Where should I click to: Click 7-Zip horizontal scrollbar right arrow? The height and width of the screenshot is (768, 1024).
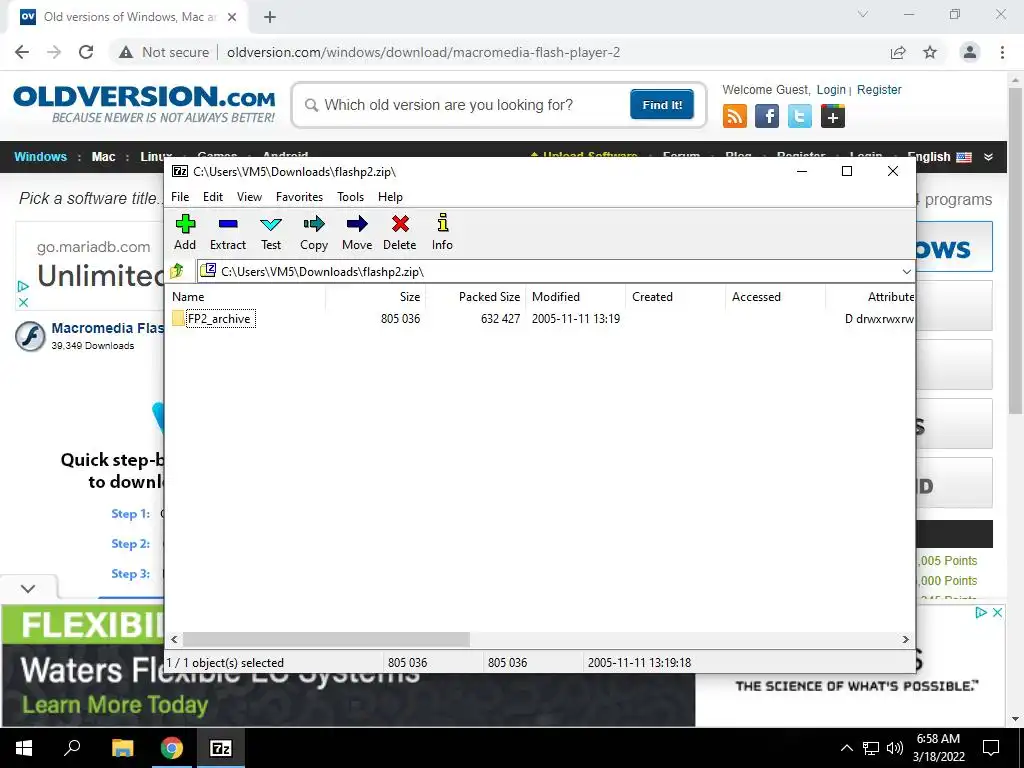tap(906, 639)
